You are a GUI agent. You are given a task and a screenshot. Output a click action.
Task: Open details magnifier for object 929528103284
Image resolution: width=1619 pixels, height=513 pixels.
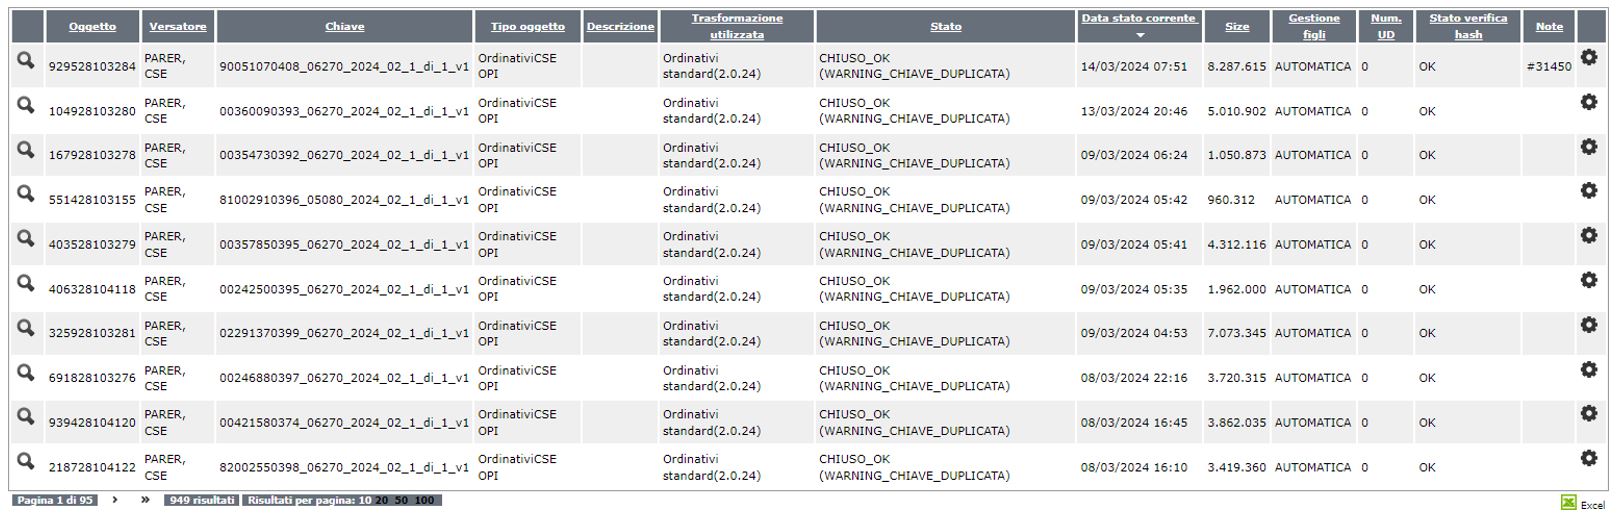pyautogui.click(x=26, y=60)
